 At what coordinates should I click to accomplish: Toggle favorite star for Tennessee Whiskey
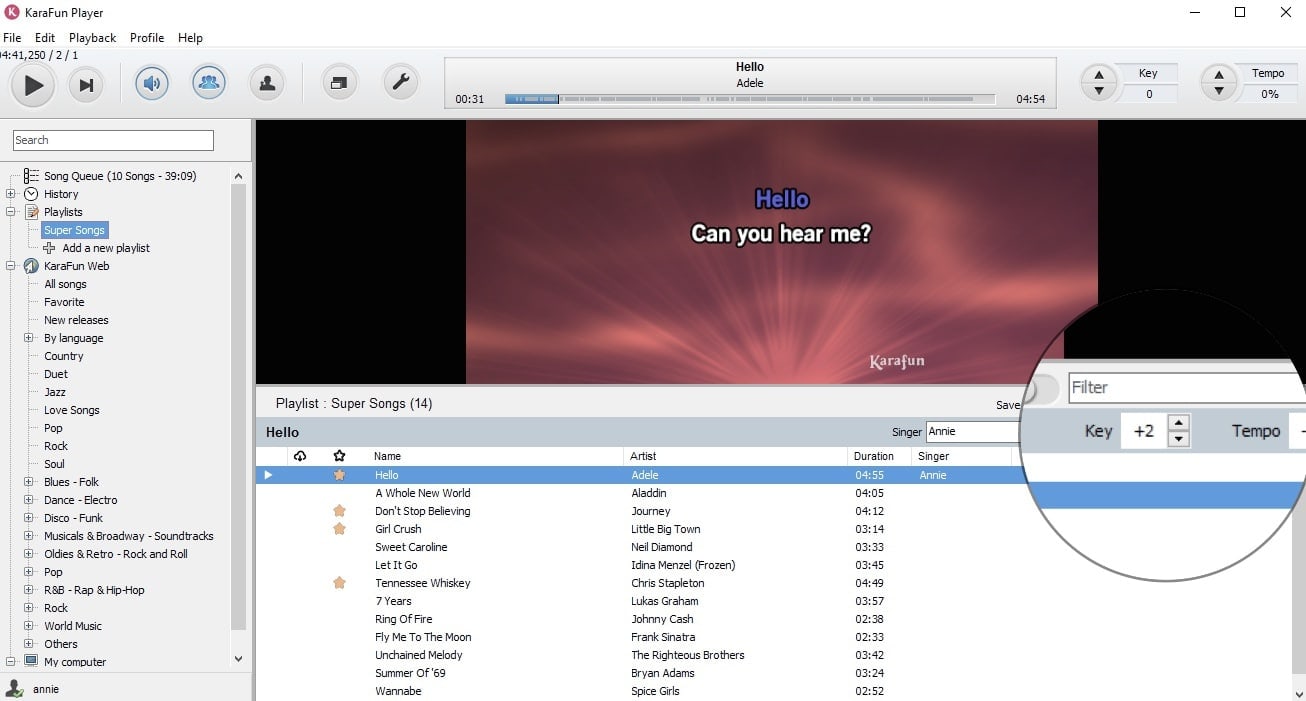coord(339,583)
